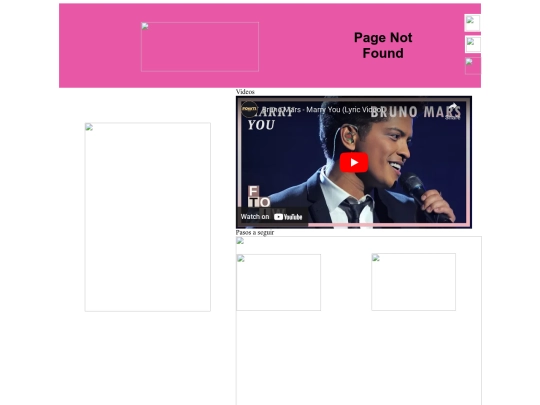540x405 pixels.
Task: Click the YouTube channel avatar on video
Action: (249, 109)
